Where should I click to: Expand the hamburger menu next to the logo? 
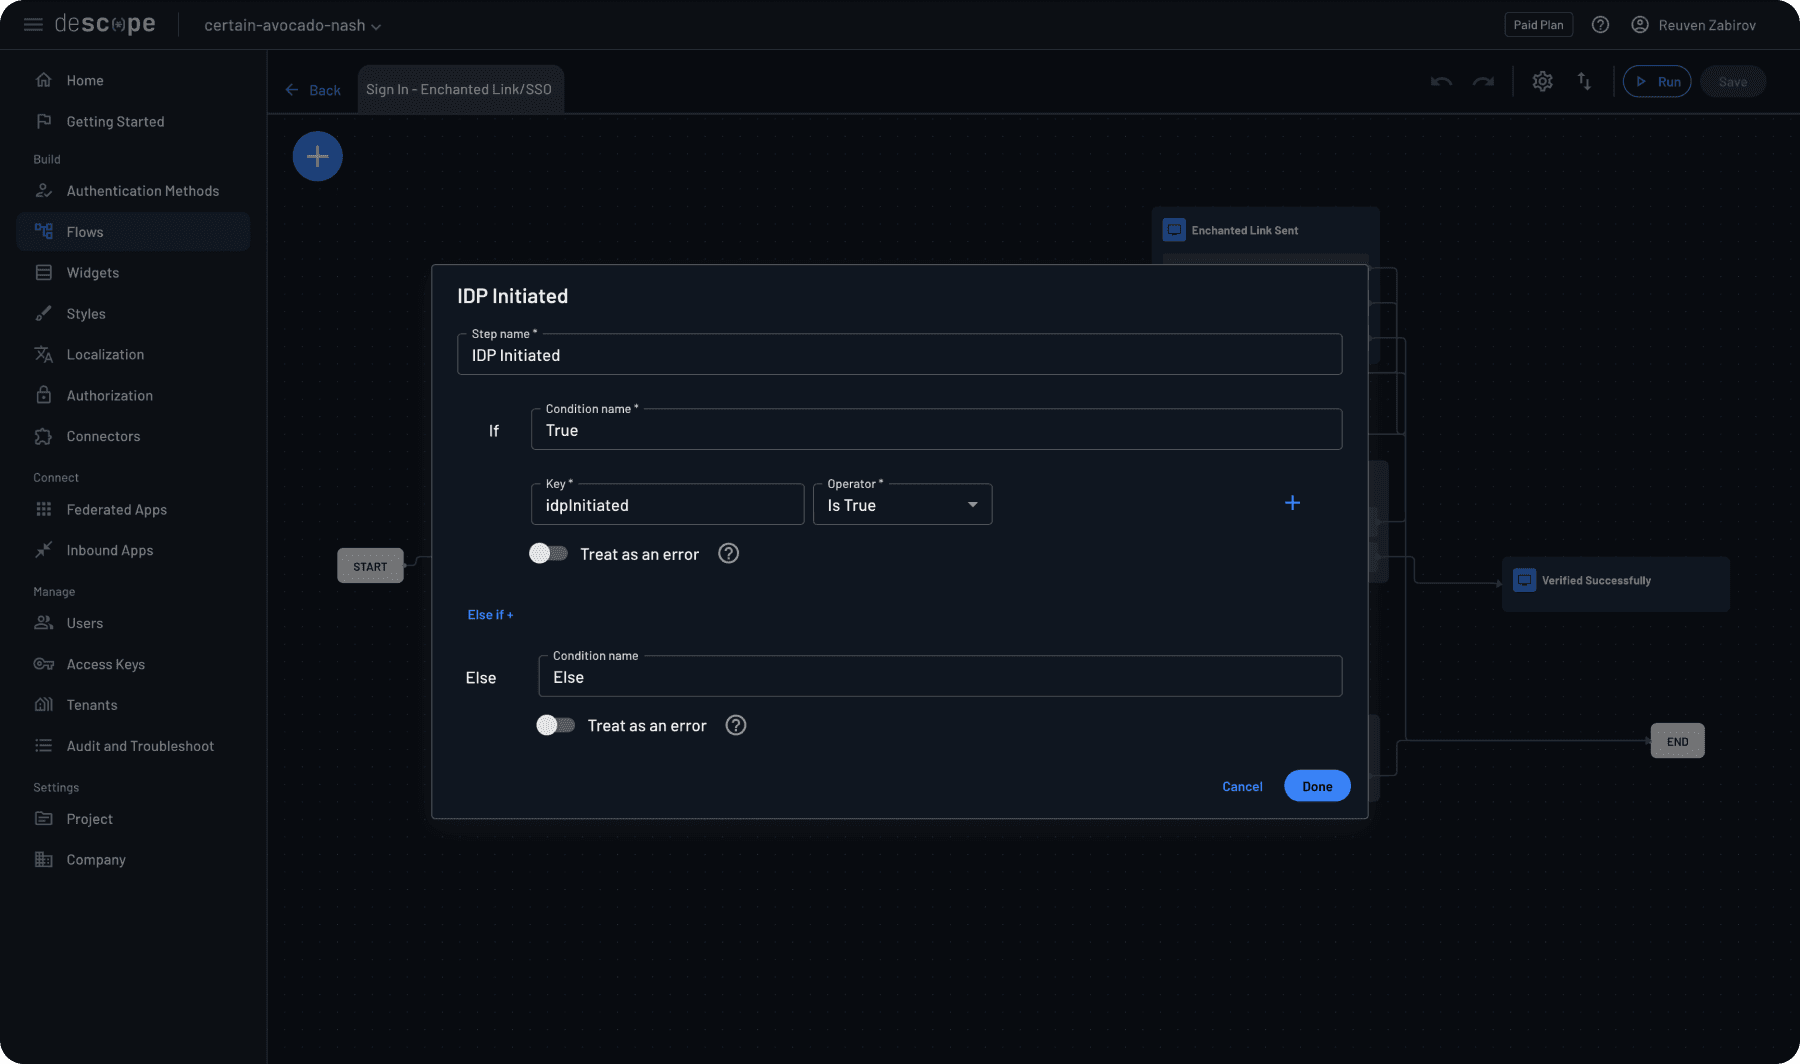pos(33,24)
